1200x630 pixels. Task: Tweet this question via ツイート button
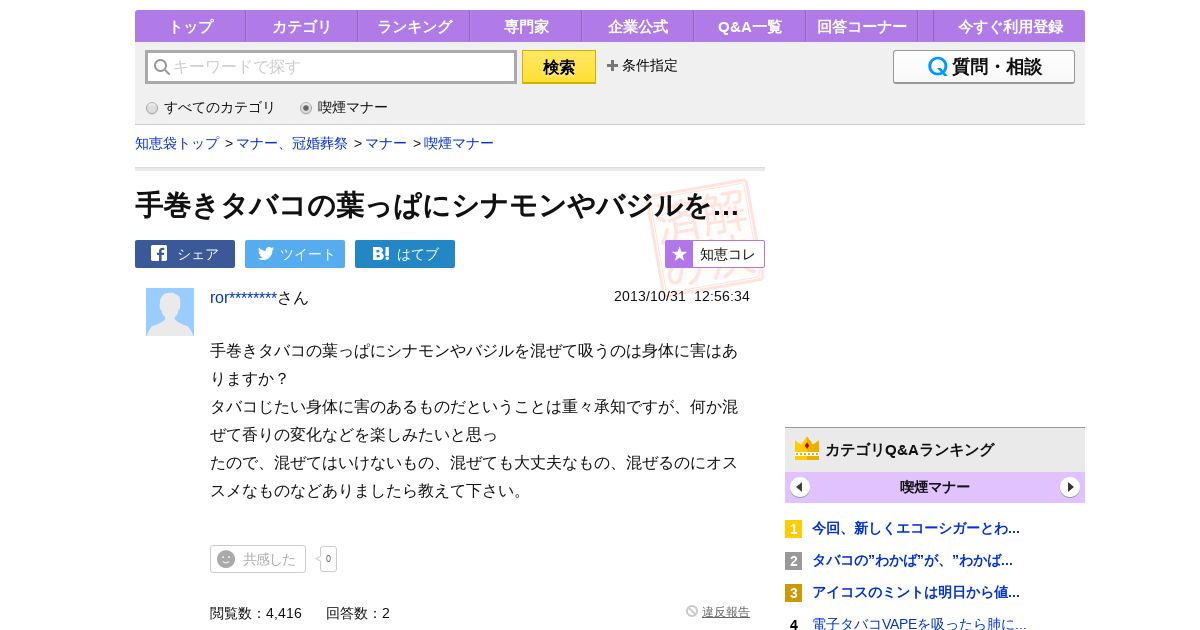tap(295, 254)
